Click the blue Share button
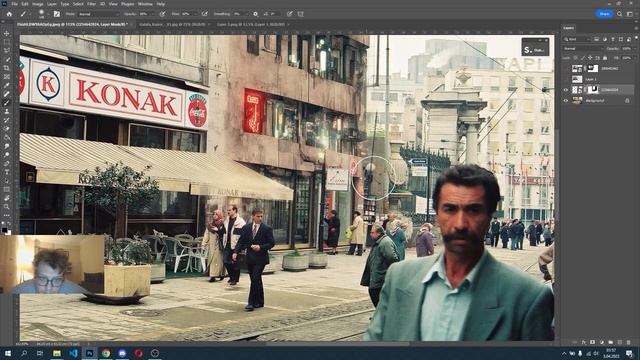This screenshot has width=640, height=360. 604,14
